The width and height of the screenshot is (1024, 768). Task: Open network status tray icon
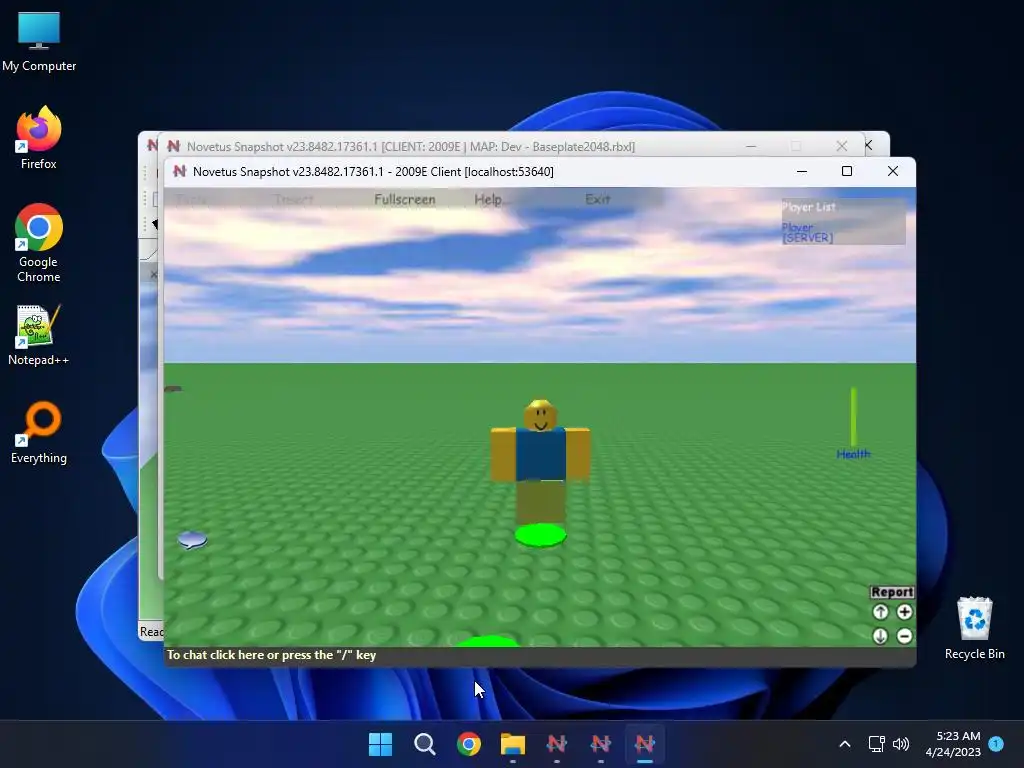[x=876, y=744]
